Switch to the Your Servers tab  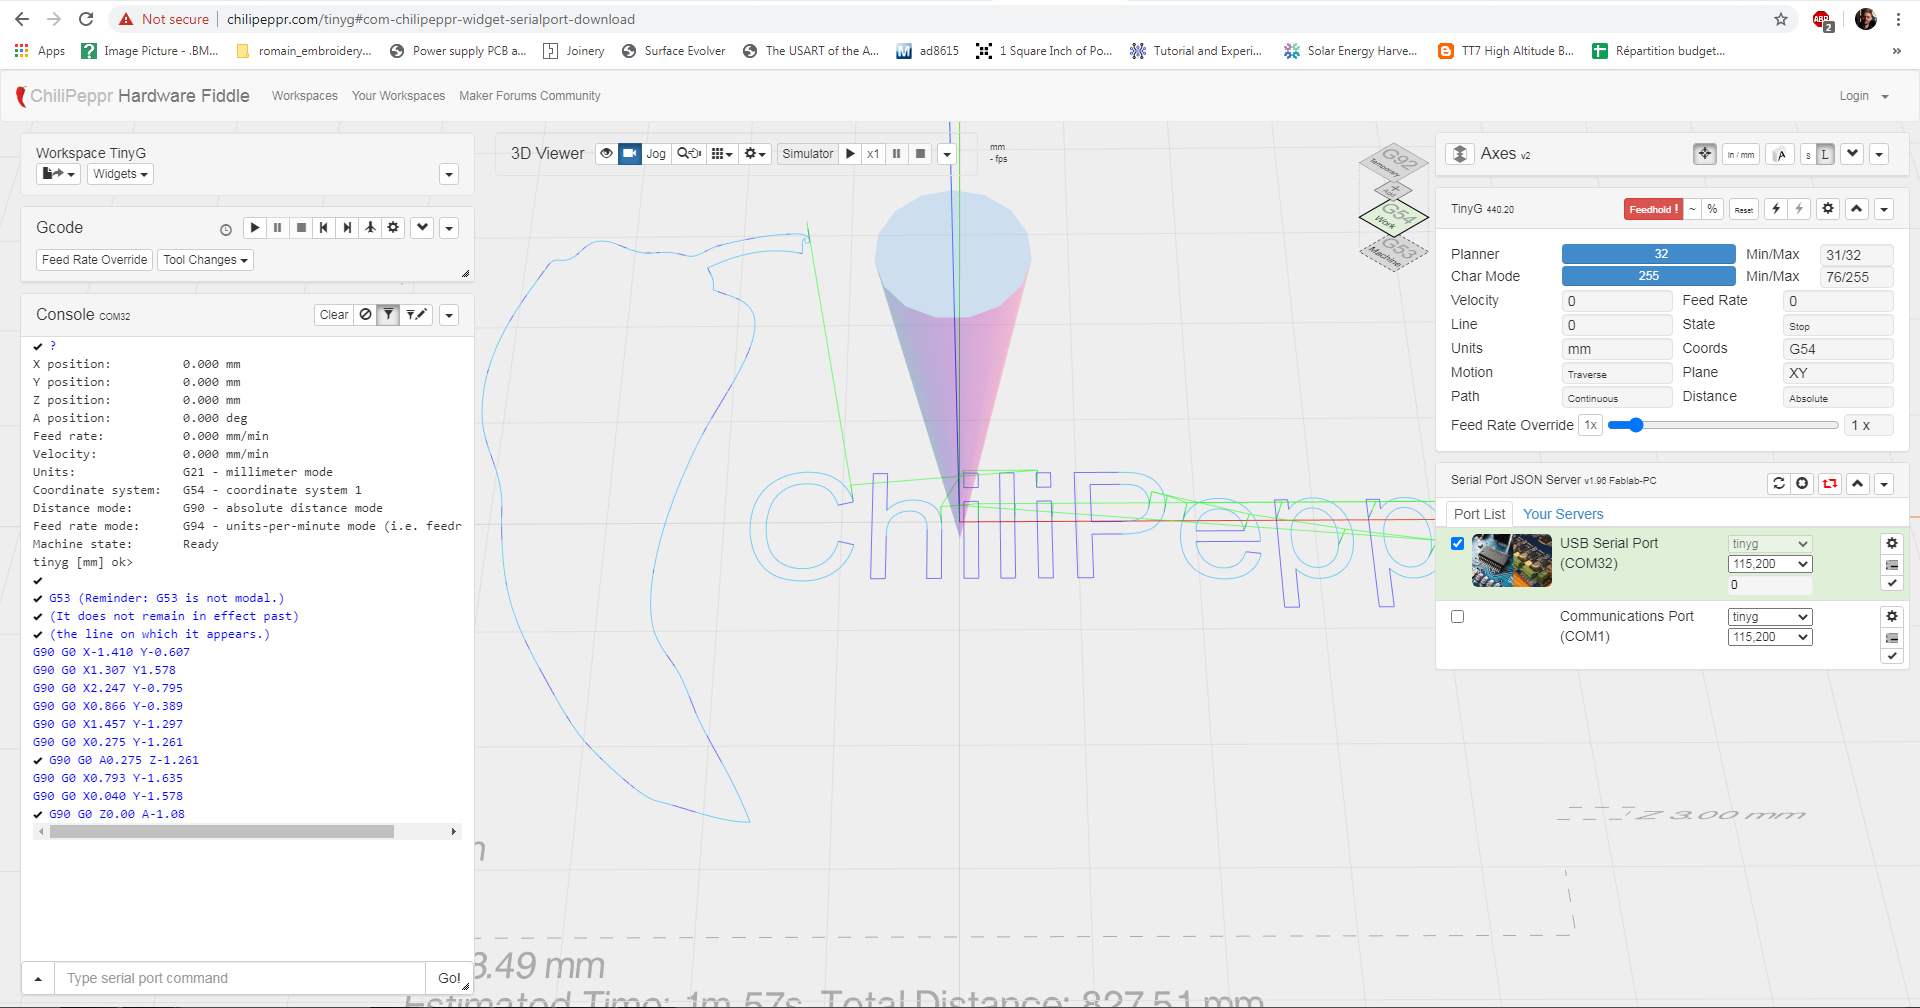(x=1563, y=514)
